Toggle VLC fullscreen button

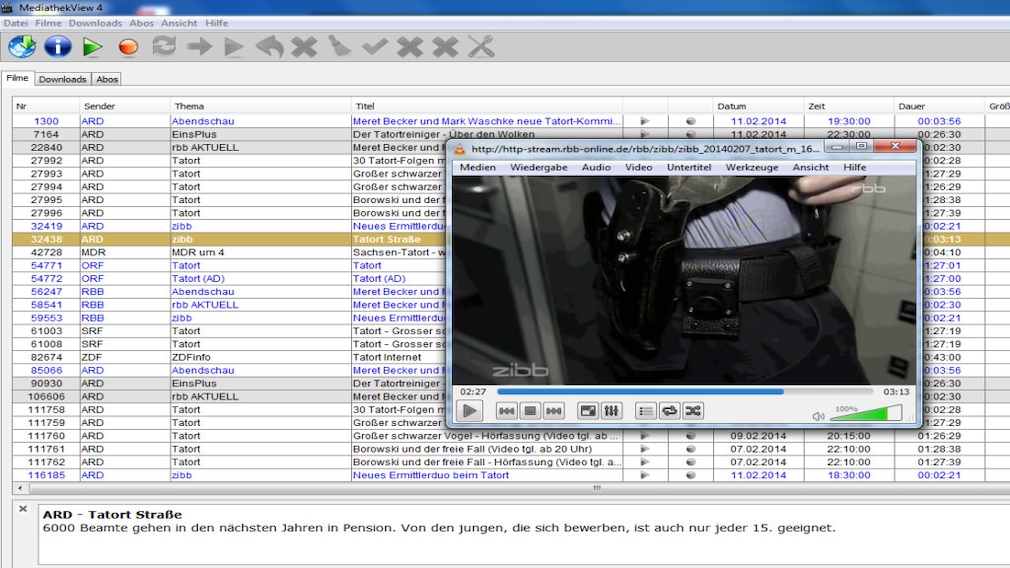pos(588,411)
